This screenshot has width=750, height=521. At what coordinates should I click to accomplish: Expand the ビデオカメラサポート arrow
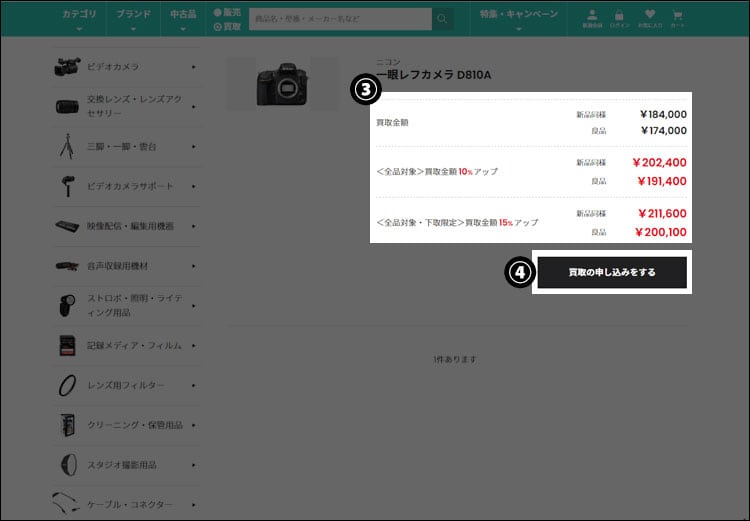point(194,186)
